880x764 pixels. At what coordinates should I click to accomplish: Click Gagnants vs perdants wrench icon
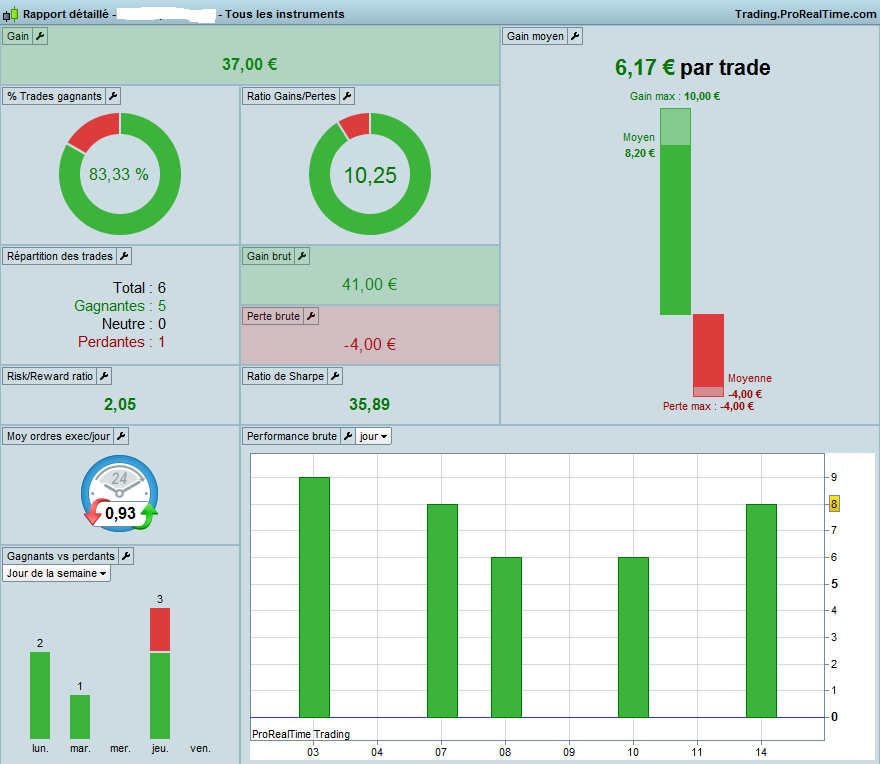click(126, 556)
